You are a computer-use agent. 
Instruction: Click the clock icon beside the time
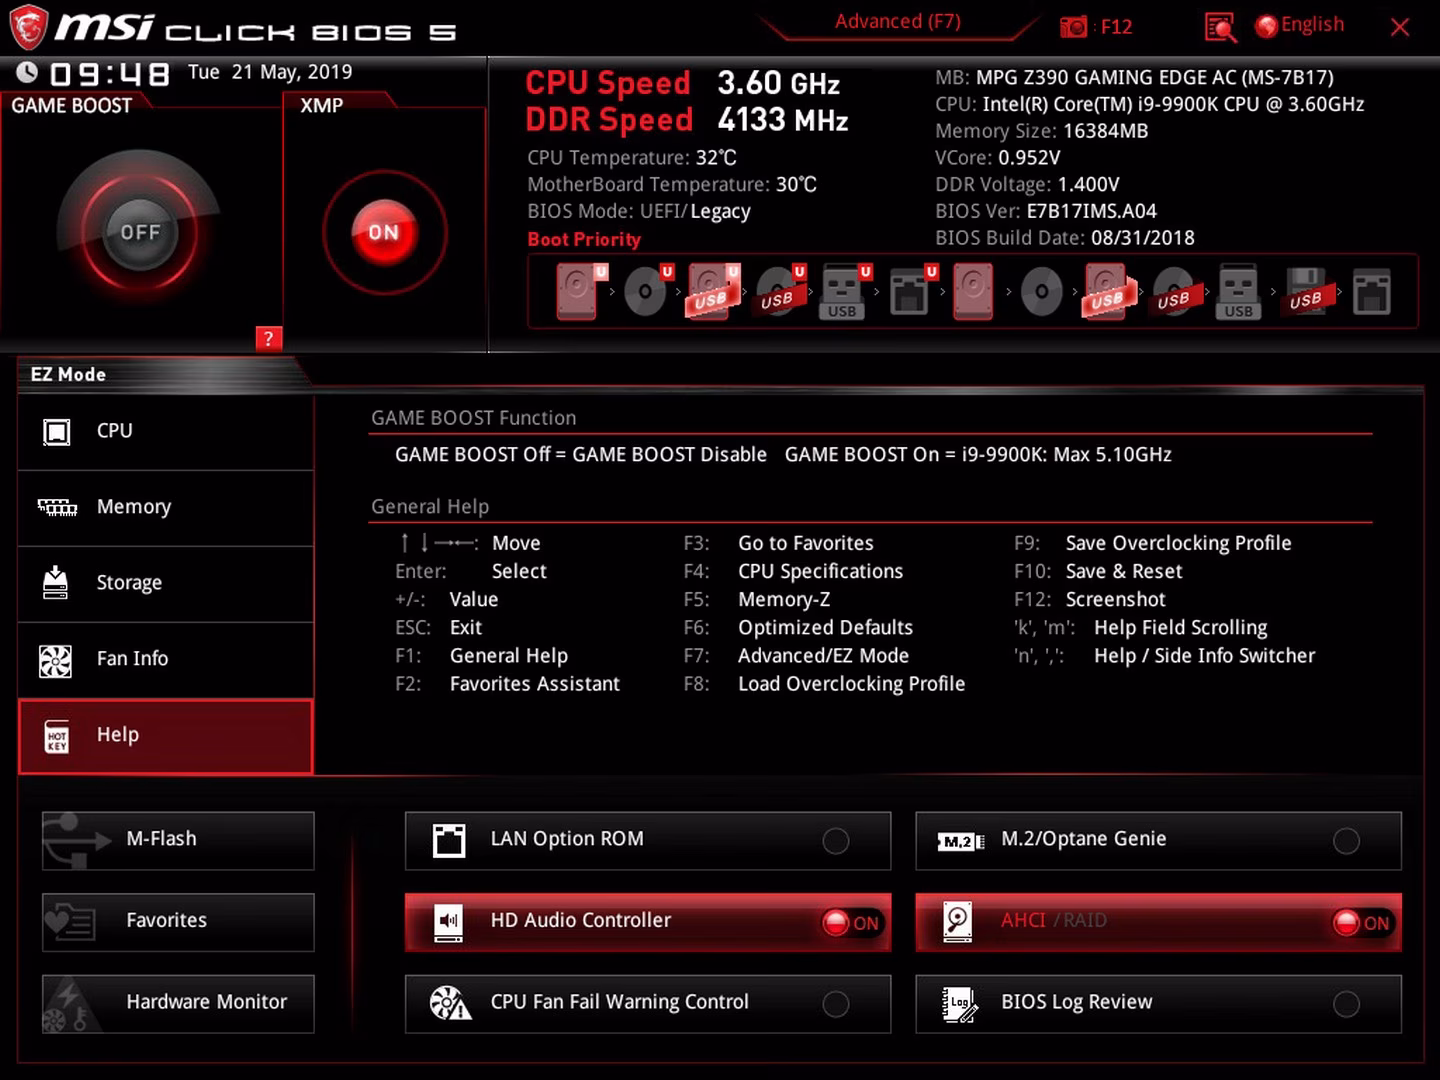pos(27,72)
